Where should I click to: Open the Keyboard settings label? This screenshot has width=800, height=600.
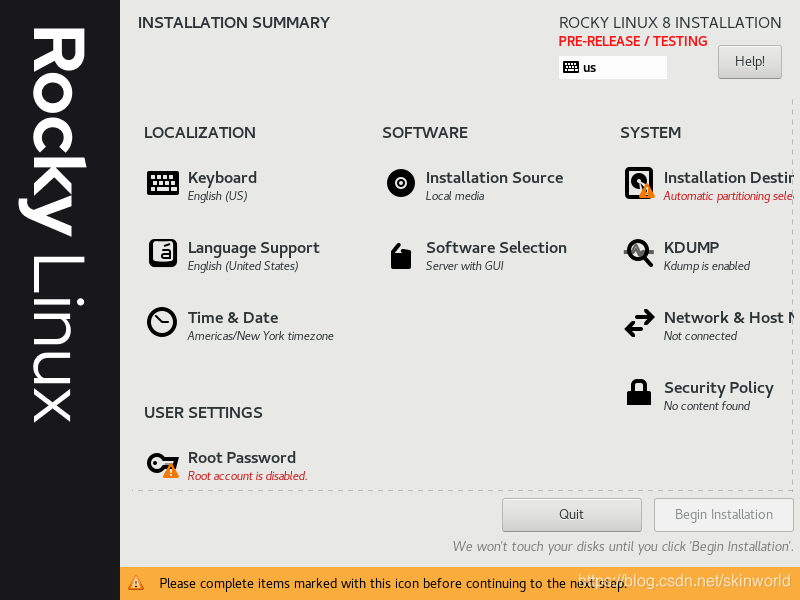tap(222, 178)
